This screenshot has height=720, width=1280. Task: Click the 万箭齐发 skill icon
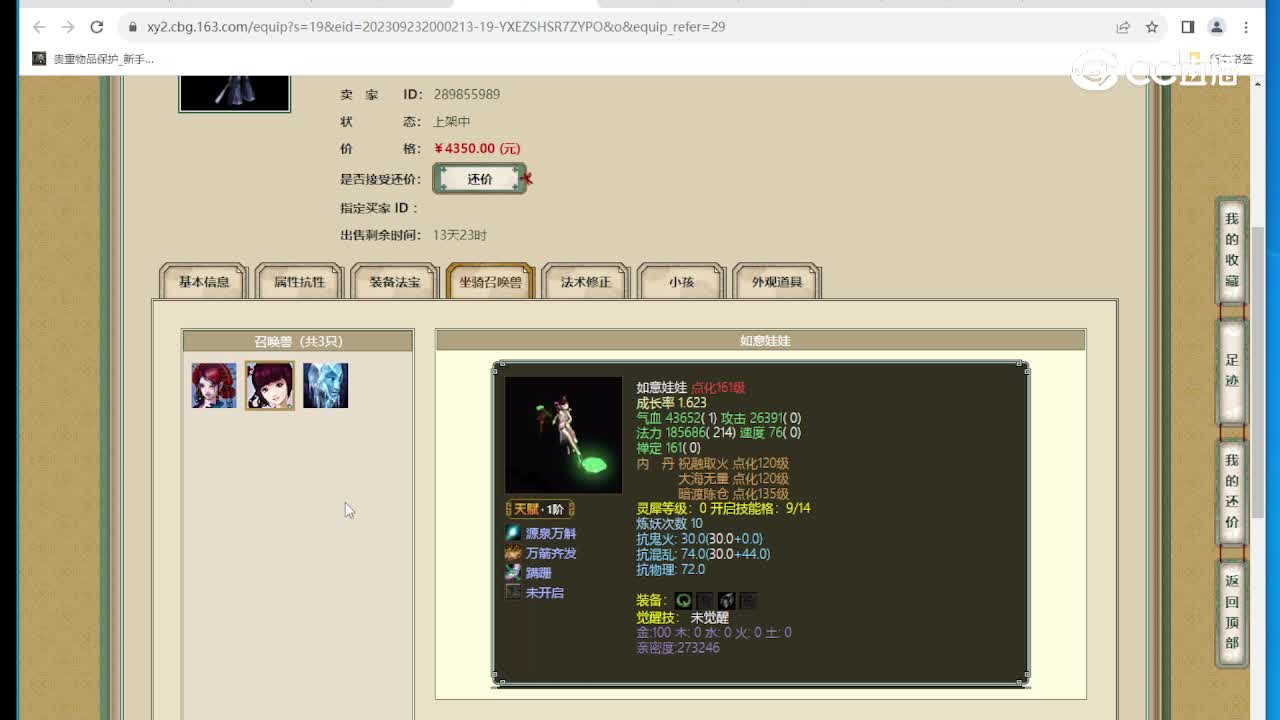click(x=513, y=553)
